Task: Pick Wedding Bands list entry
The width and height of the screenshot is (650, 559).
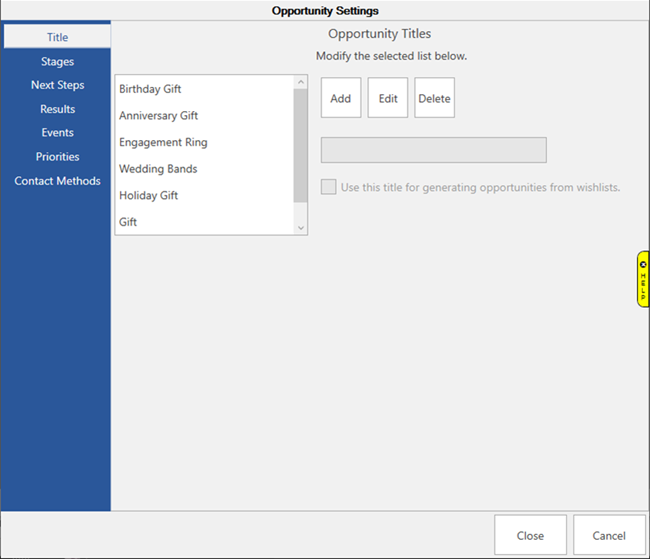Action: 158,169
